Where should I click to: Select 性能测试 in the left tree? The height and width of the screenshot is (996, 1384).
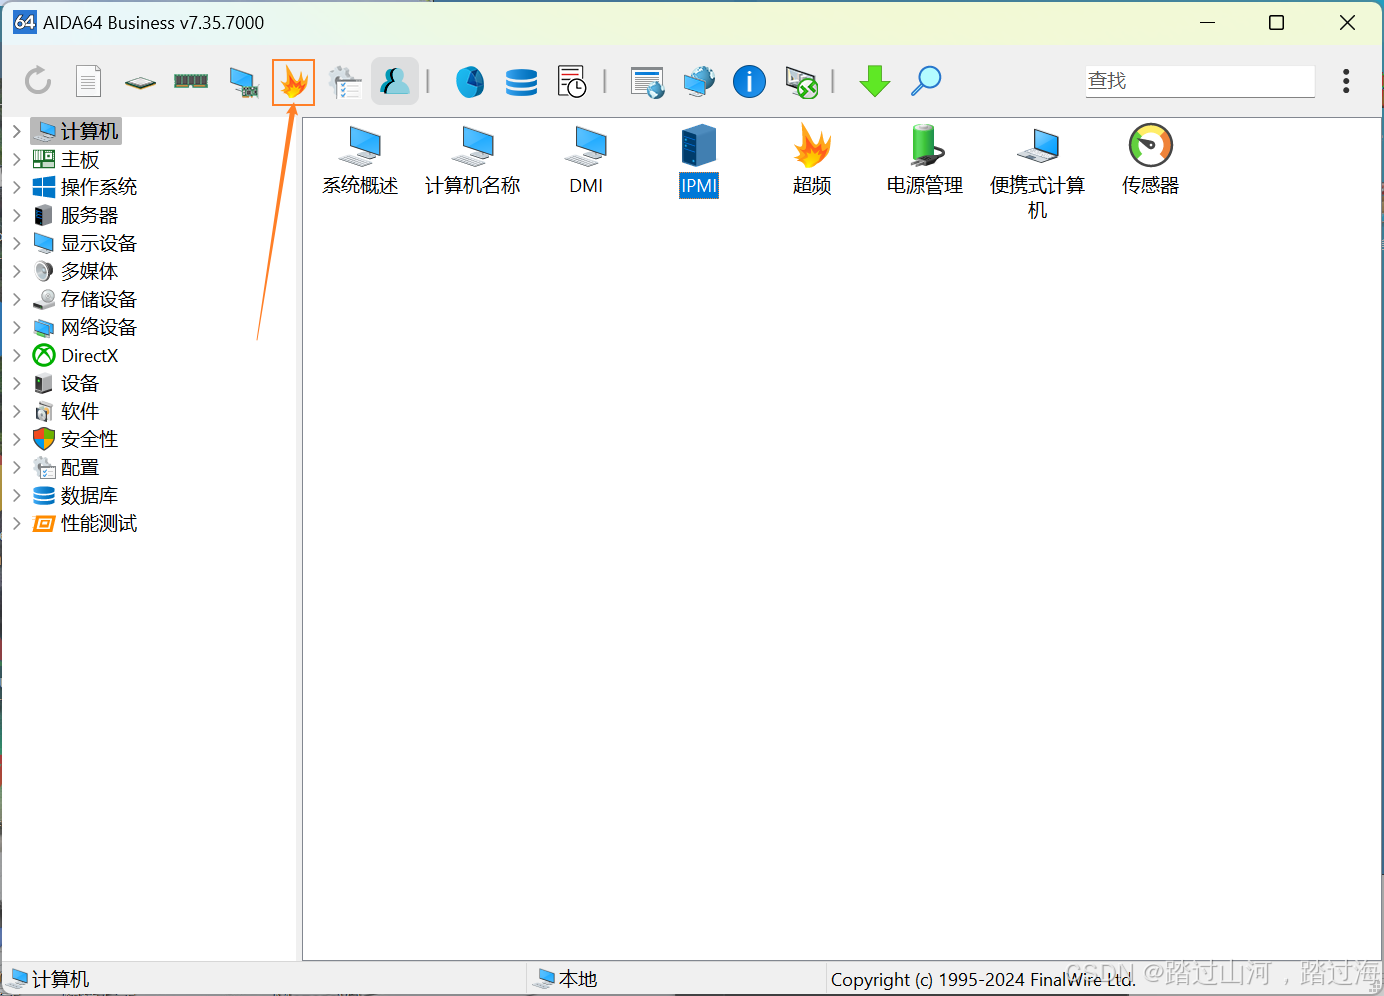[85, 523]
